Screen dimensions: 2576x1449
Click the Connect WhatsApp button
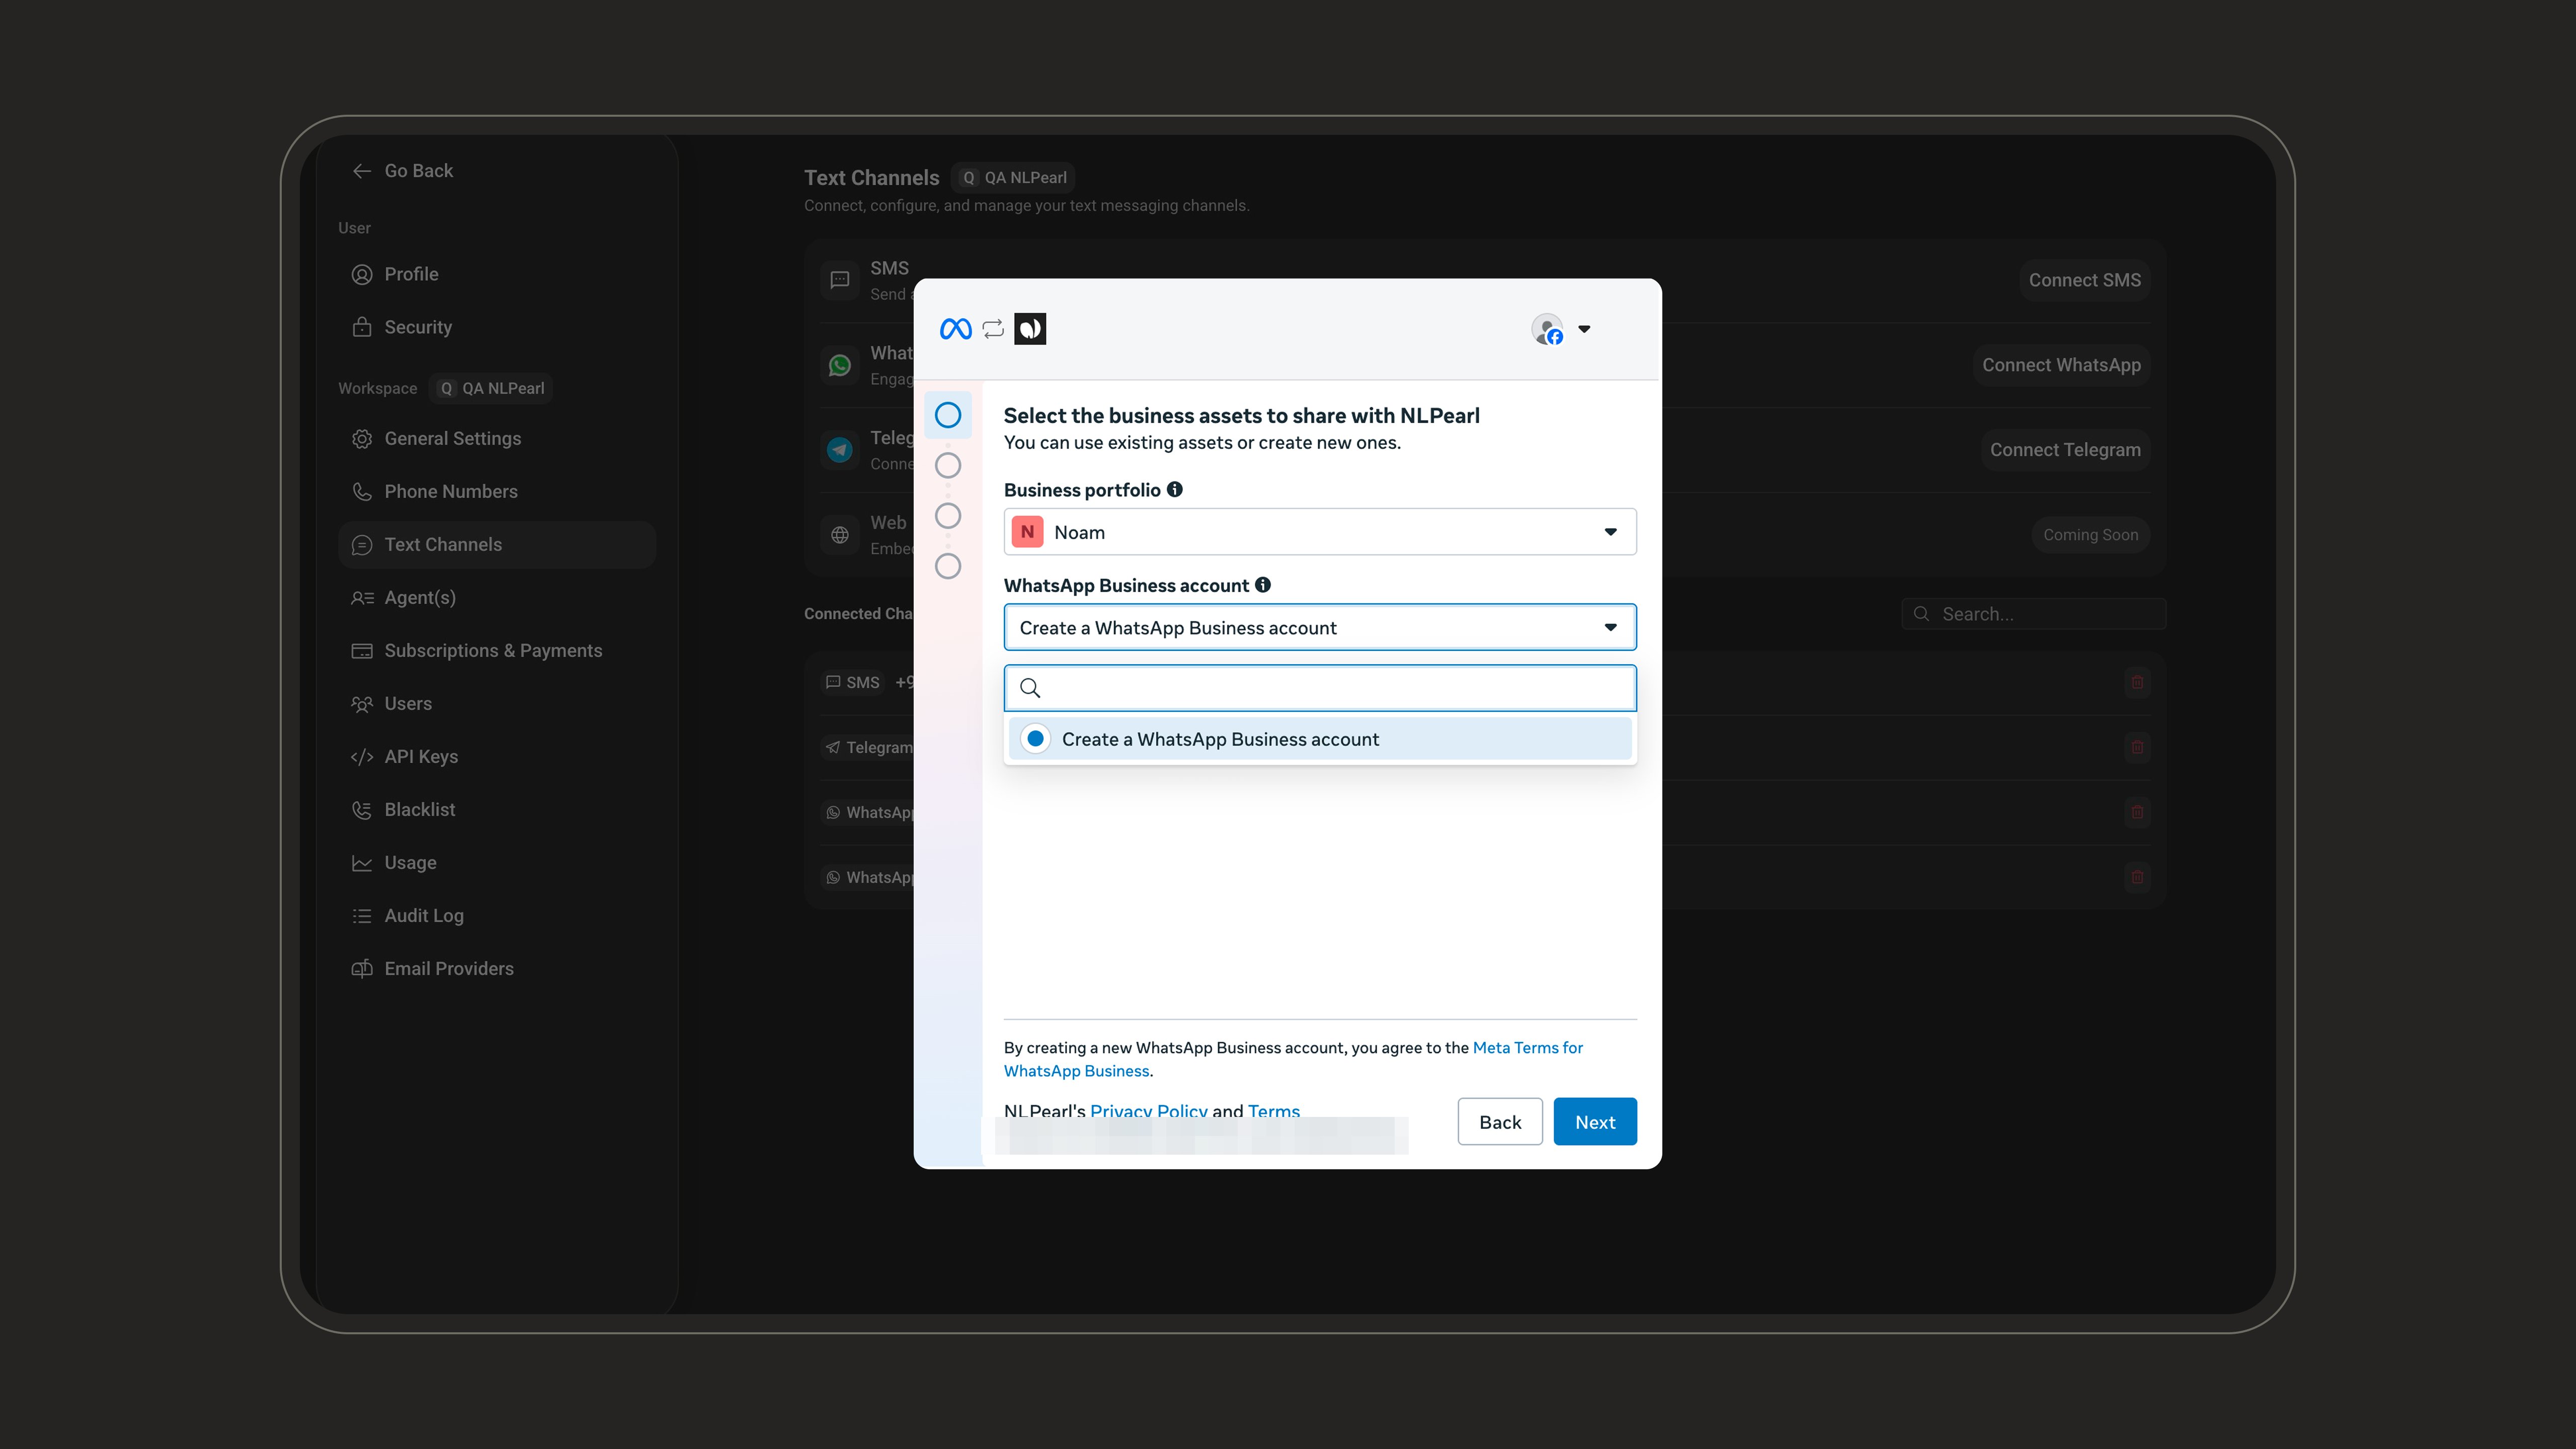2062,365
